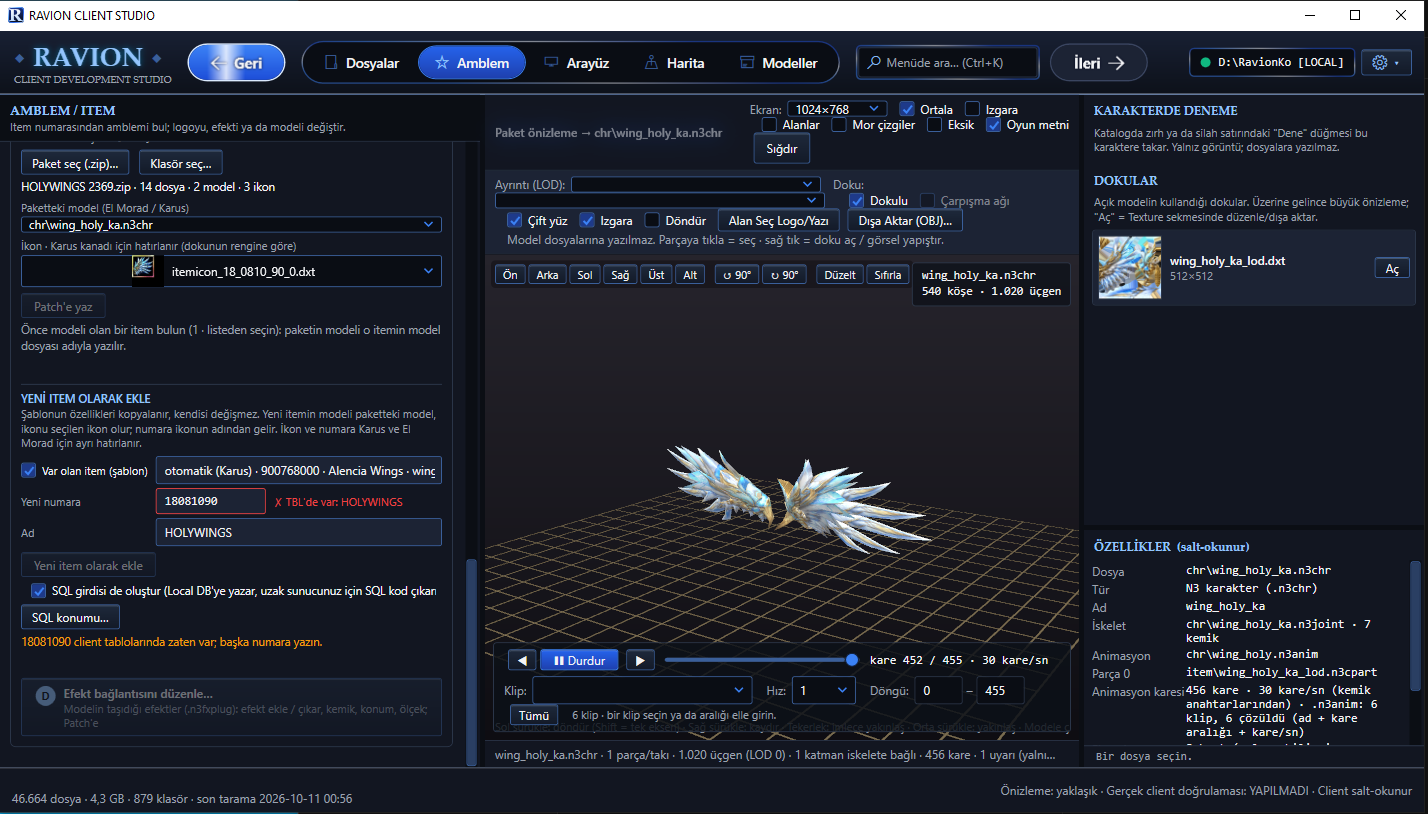The width and height of the screenshot is (1428, 814).
Task: Open the package model dropdown chr\wing_holy_ka.n3chr
Action: pyautogui.click(x=231, y=224)
